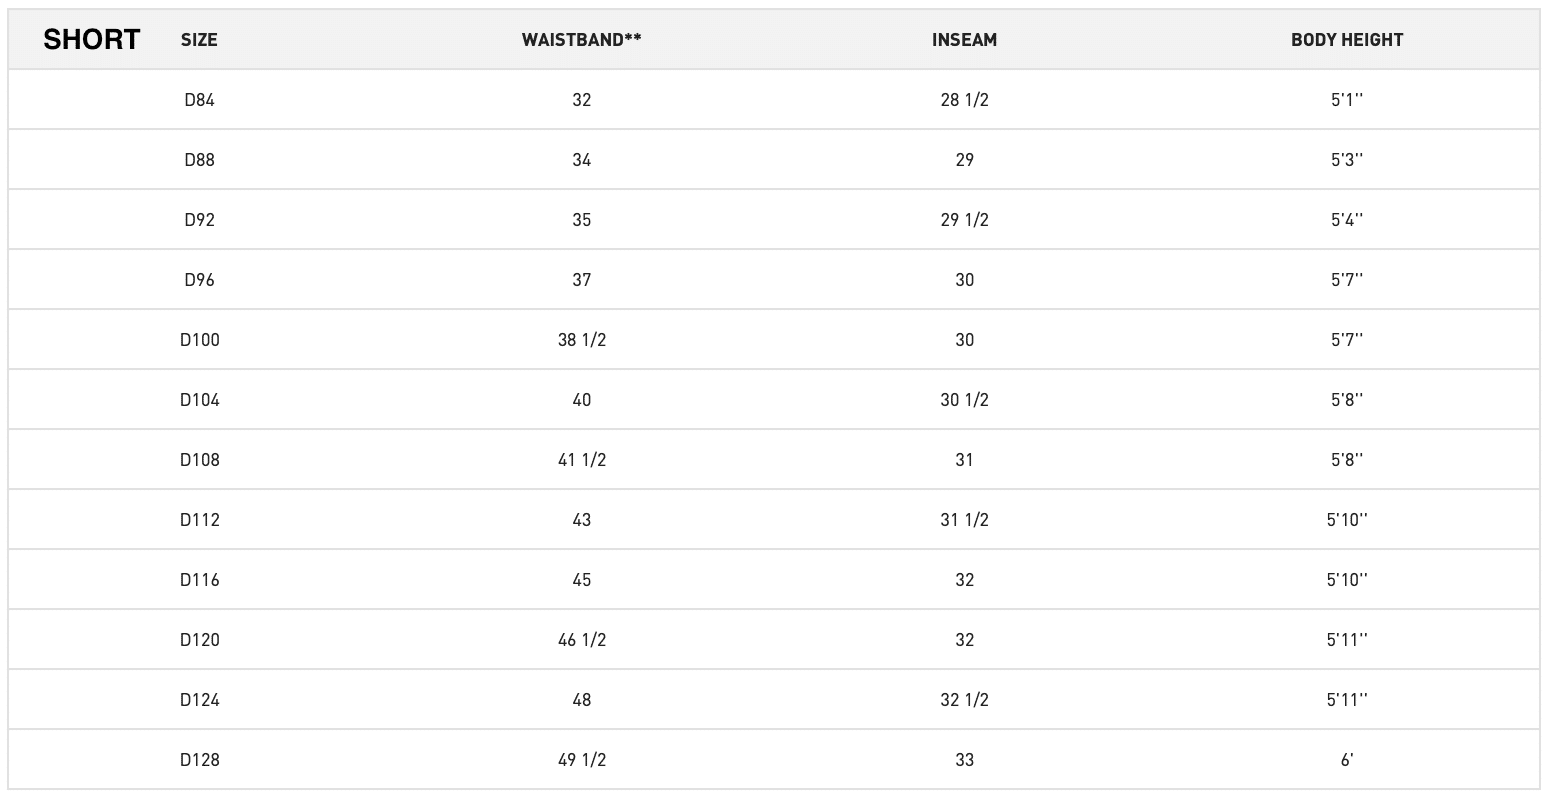Click the 49 1/2 waistband value
The image size is (1550, 798).
581,760
